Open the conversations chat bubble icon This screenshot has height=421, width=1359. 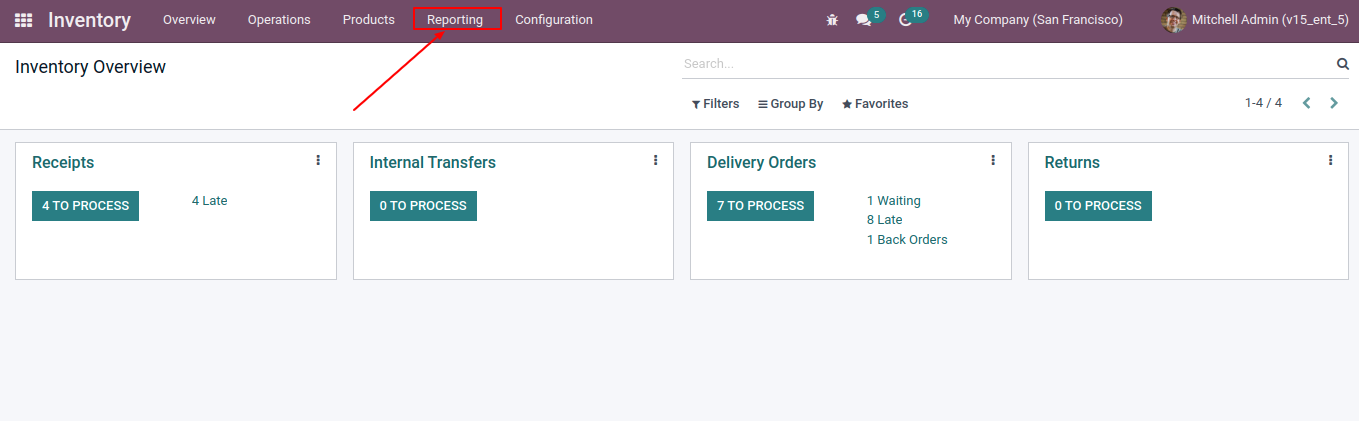click(x=864, y=20)
